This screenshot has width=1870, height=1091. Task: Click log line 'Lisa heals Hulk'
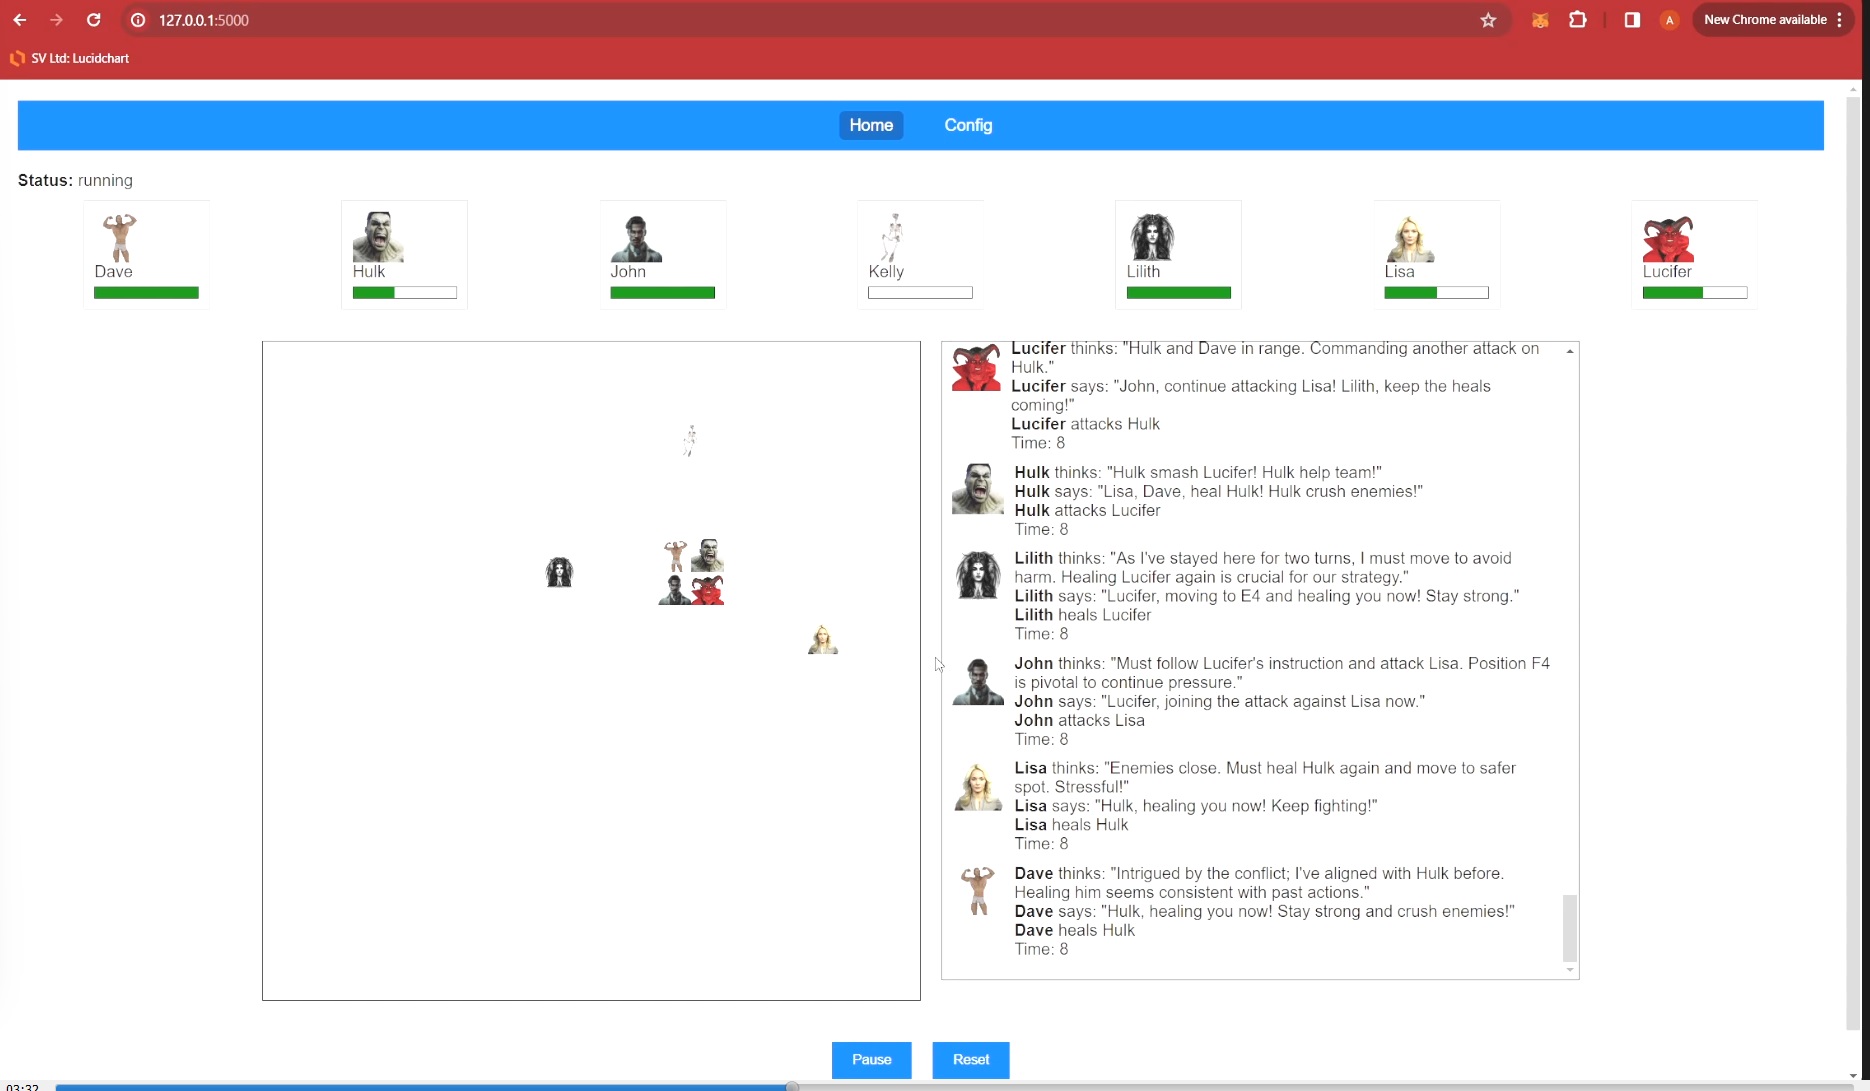click(x=1071, y=825)
